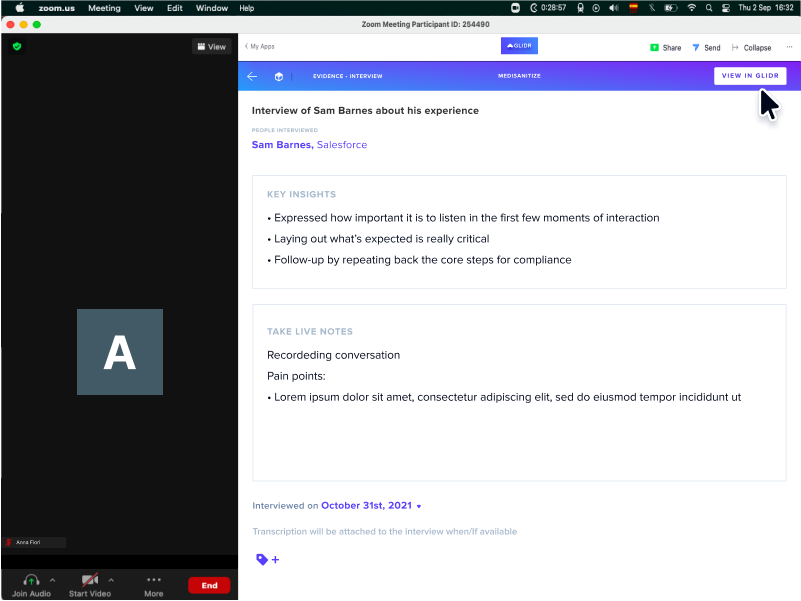Open macOS Spotlight search icon
This screenshot has width=801, height=601.
coord(709,8)
